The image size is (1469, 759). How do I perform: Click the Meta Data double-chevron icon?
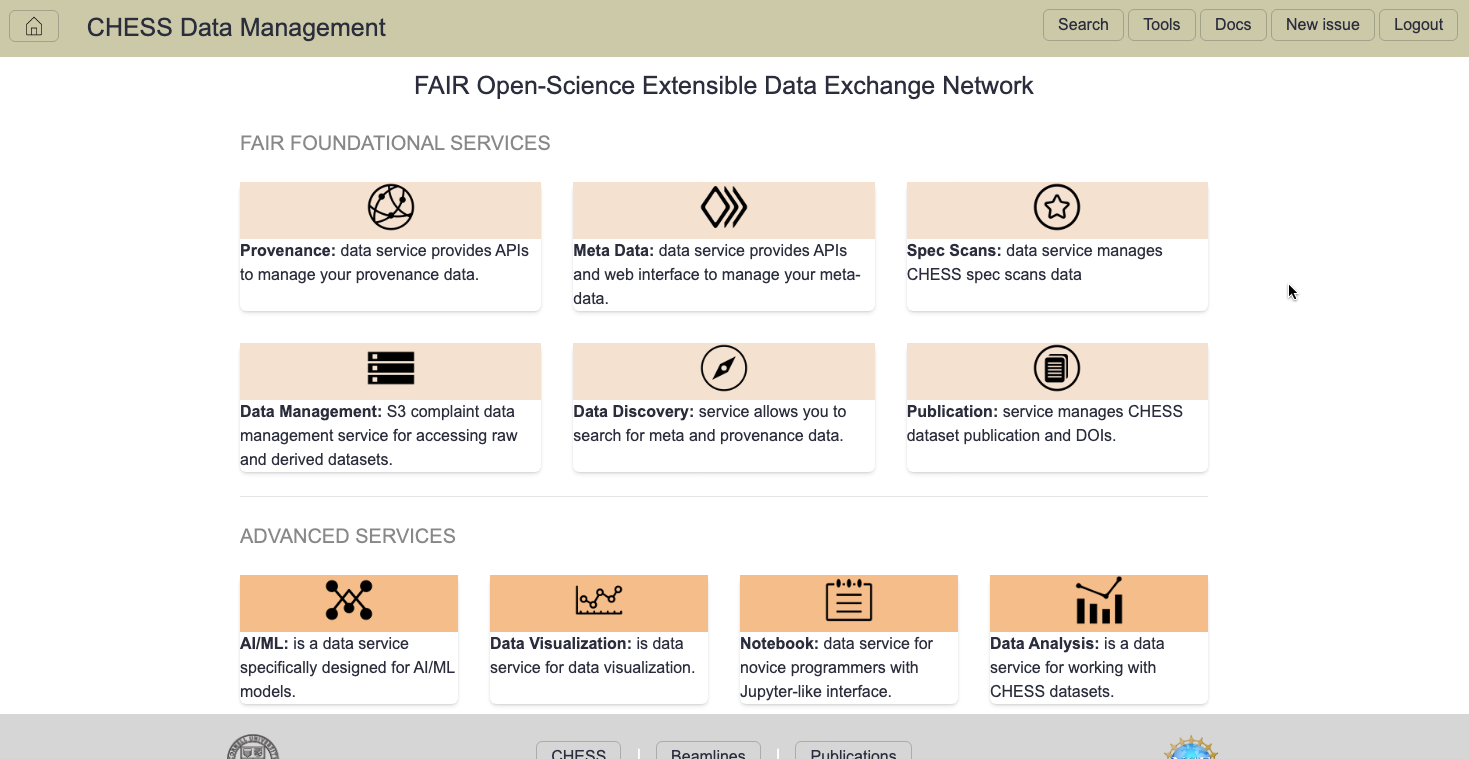[724, 208]
